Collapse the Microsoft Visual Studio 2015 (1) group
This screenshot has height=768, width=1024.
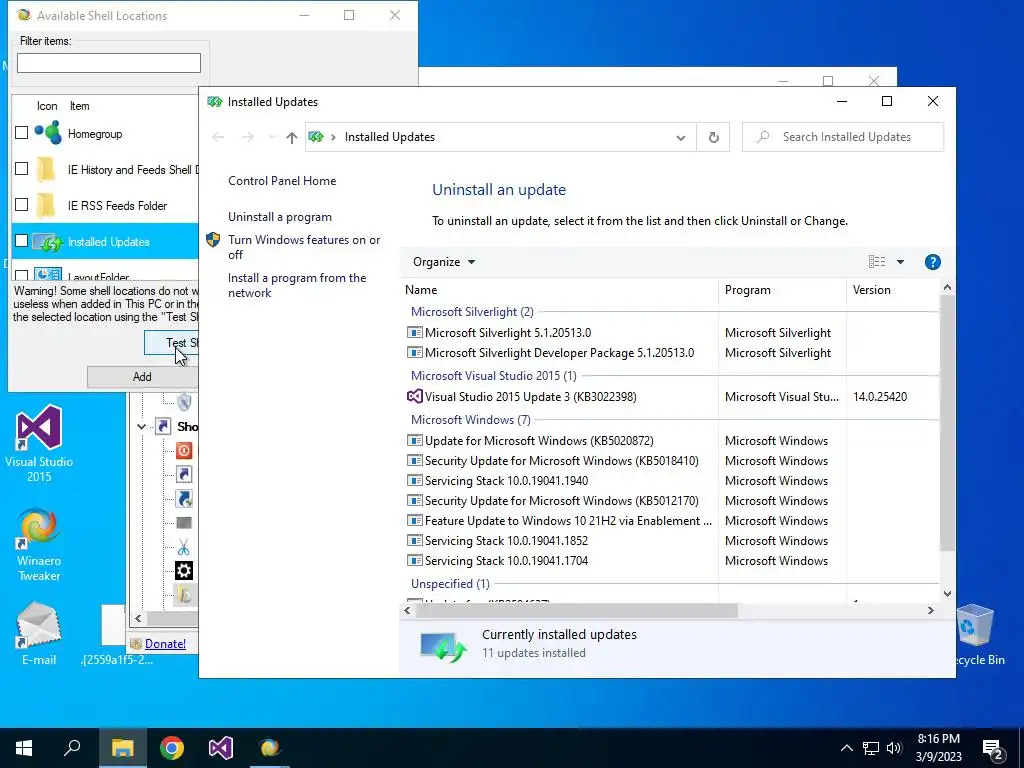[493, 376]
